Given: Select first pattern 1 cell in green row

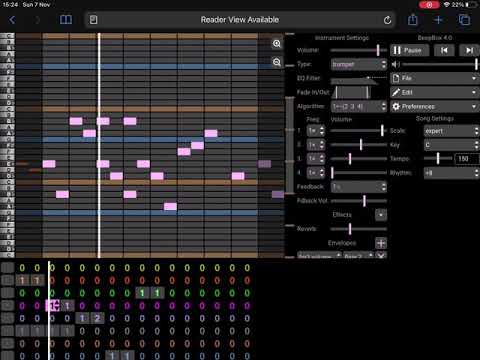Looking at the screenshot, I should [142, 293].
